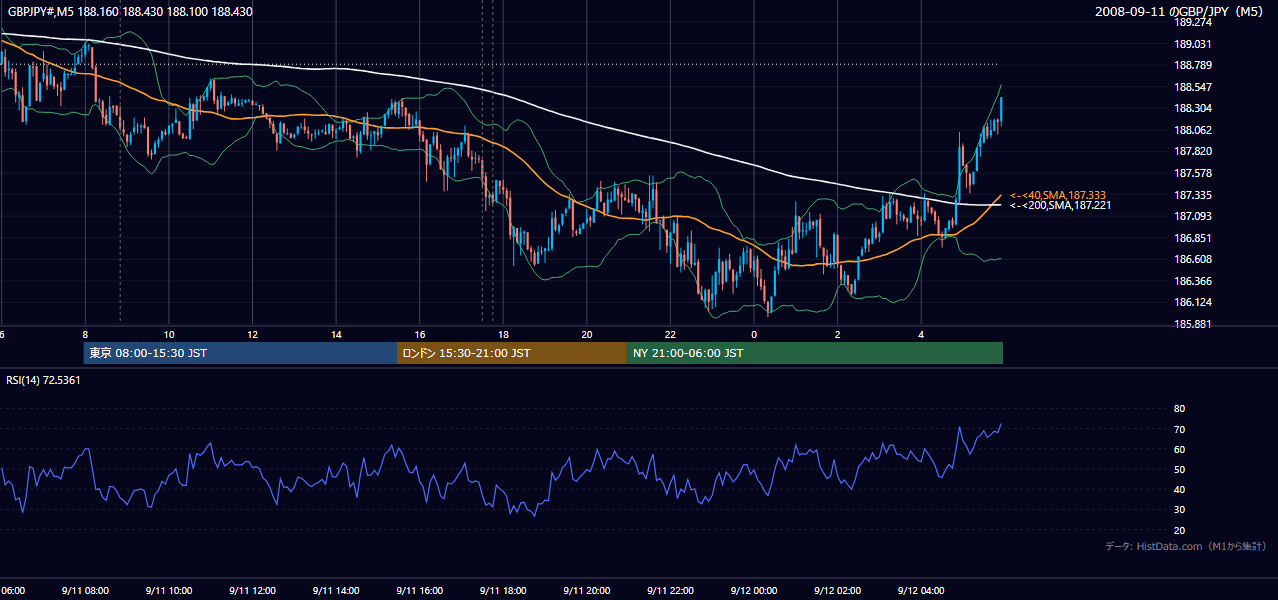
Task: Click price level 189.274 on the axis
Action: [x=1192, y=22]
